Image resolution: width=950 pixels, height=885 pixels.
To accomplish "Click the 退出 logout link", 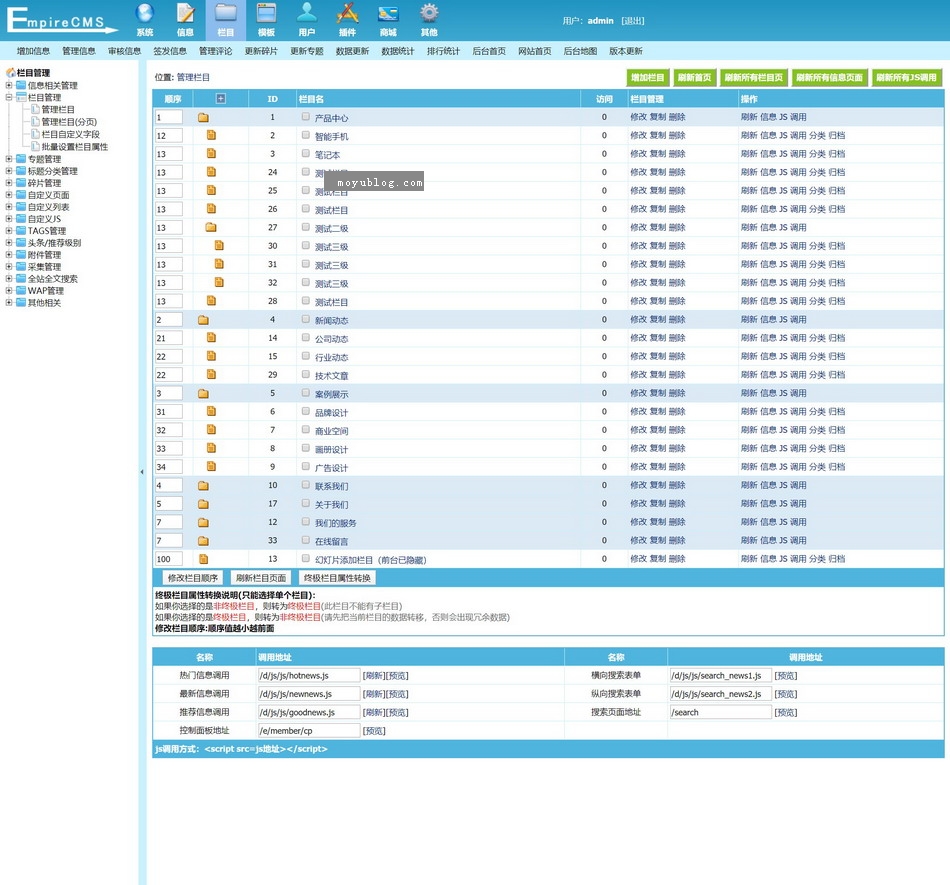I will pos(633,21).
